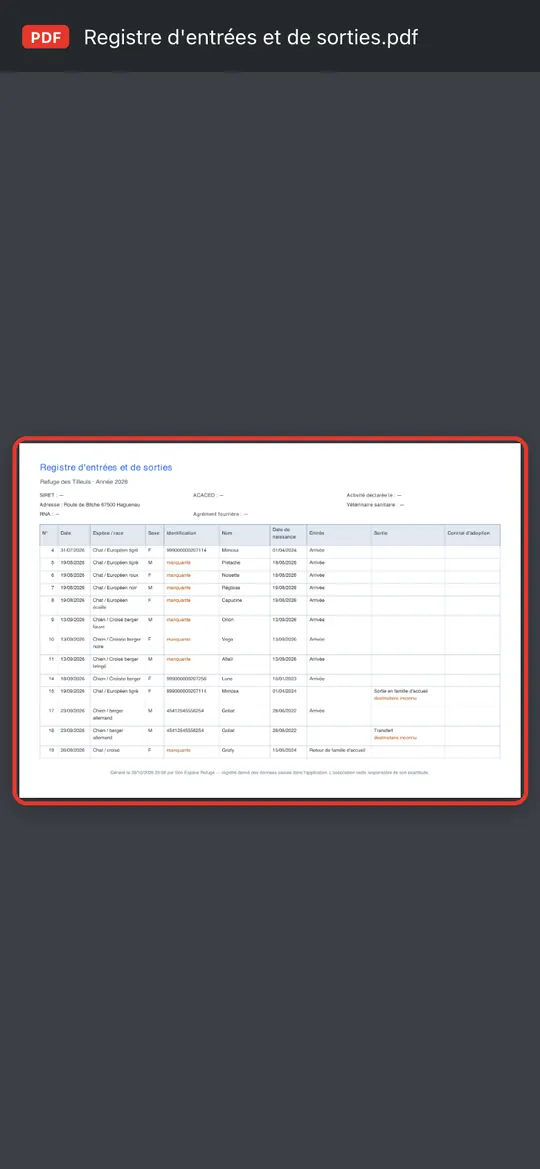540x1169 pixels.
Task: Select the name cell Mimoux
Action: (230, 550)
